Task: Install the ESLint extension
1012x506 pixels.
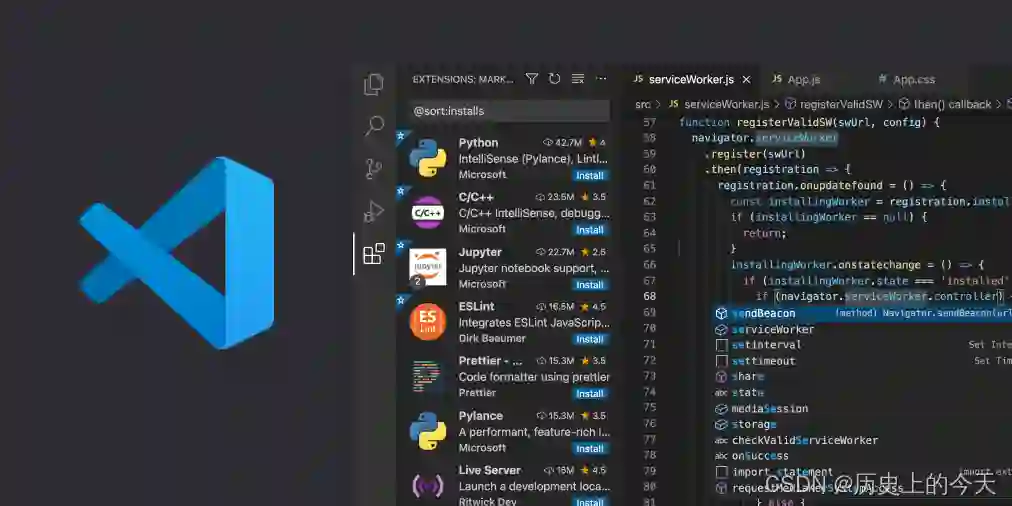Action: point(589,339)
